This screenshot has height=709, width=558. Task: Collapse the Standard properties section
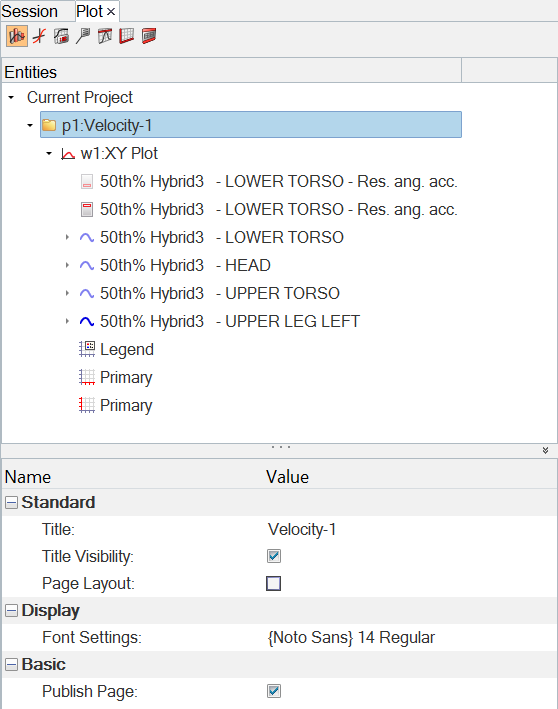[11, 502]
